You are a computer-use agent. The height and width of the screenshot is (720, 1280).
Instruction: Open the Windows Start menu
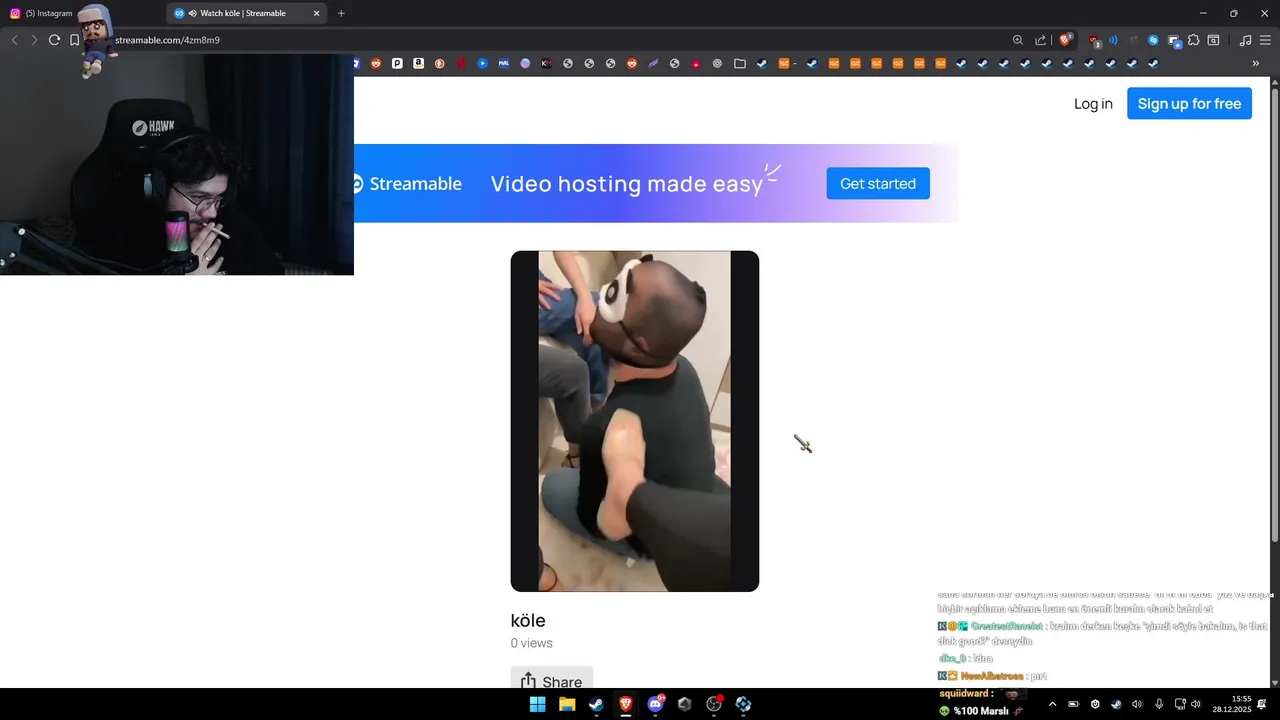(x=537, y=704)
